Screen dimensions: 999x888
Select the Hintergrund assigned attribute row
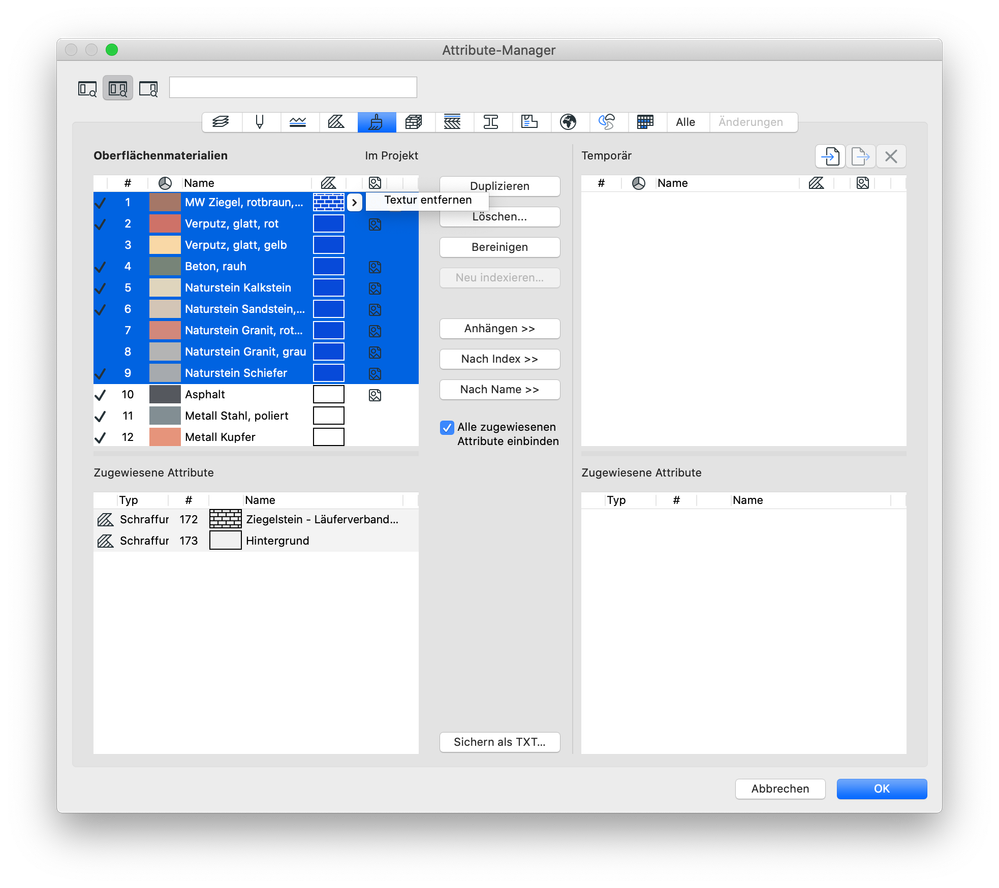coord(256,541)
